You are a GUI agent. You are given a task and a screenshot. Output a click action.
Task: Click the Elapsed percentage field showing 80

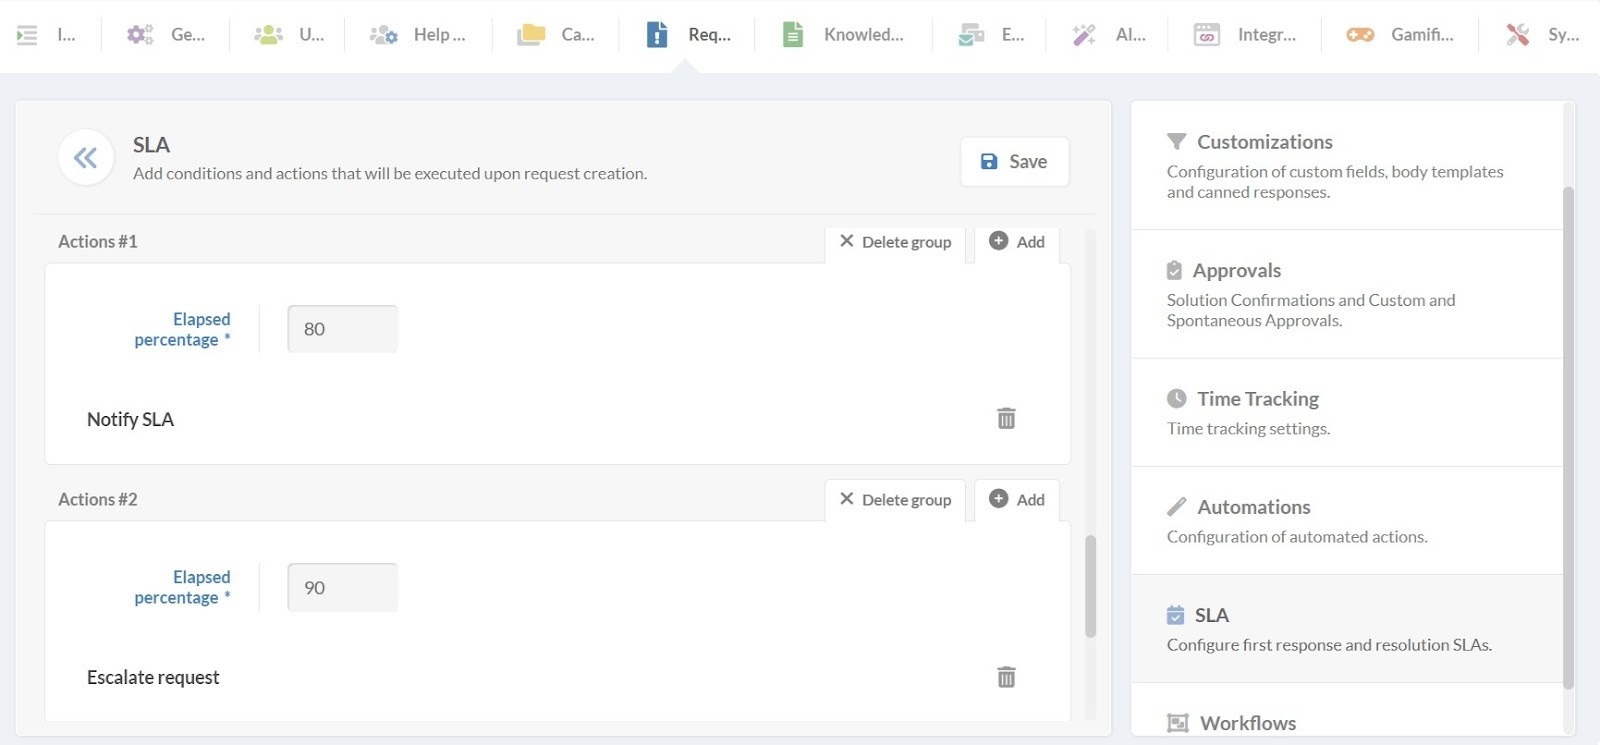click(342, 329)
